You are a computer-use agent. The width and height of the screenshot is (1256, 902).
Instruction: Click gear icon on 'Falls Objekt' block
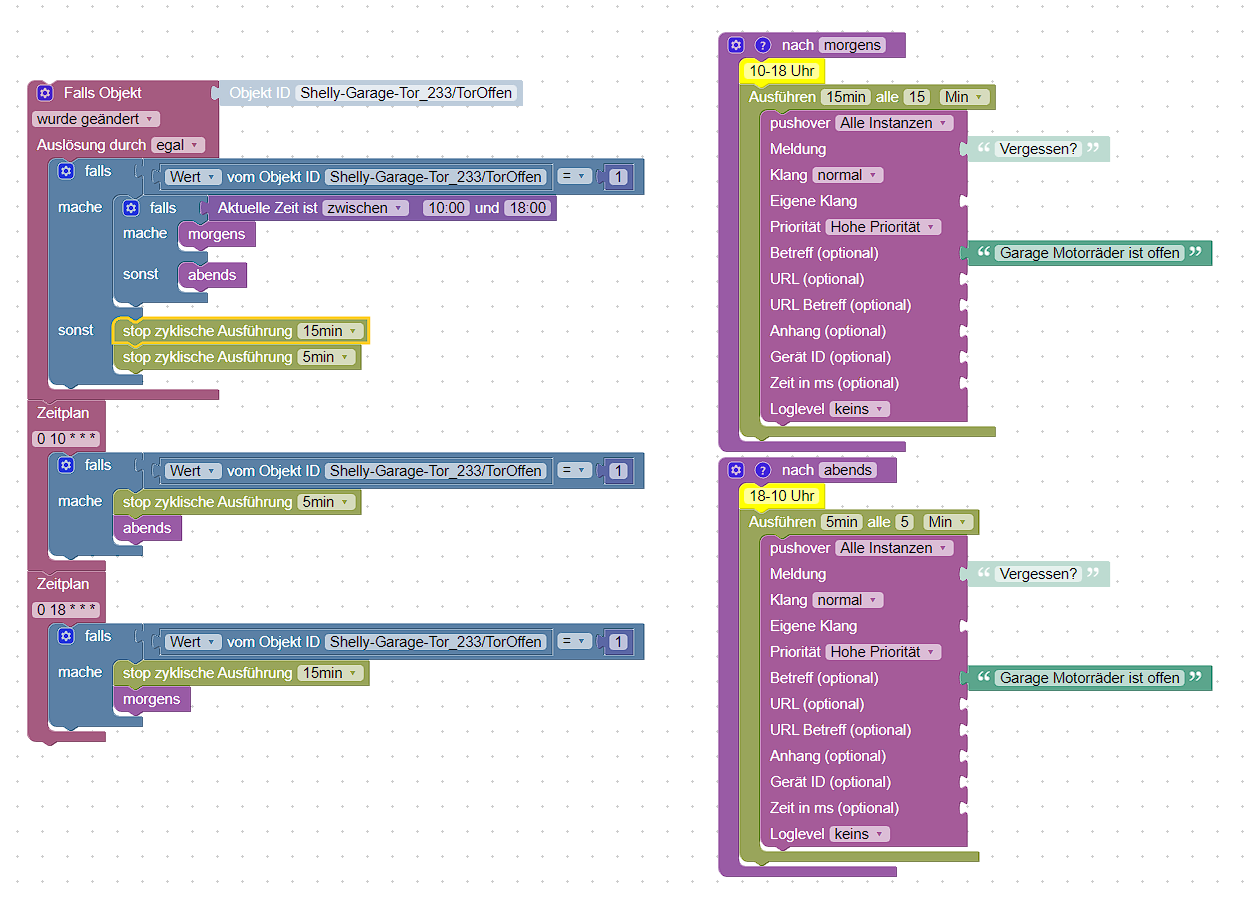click(45, 93)
